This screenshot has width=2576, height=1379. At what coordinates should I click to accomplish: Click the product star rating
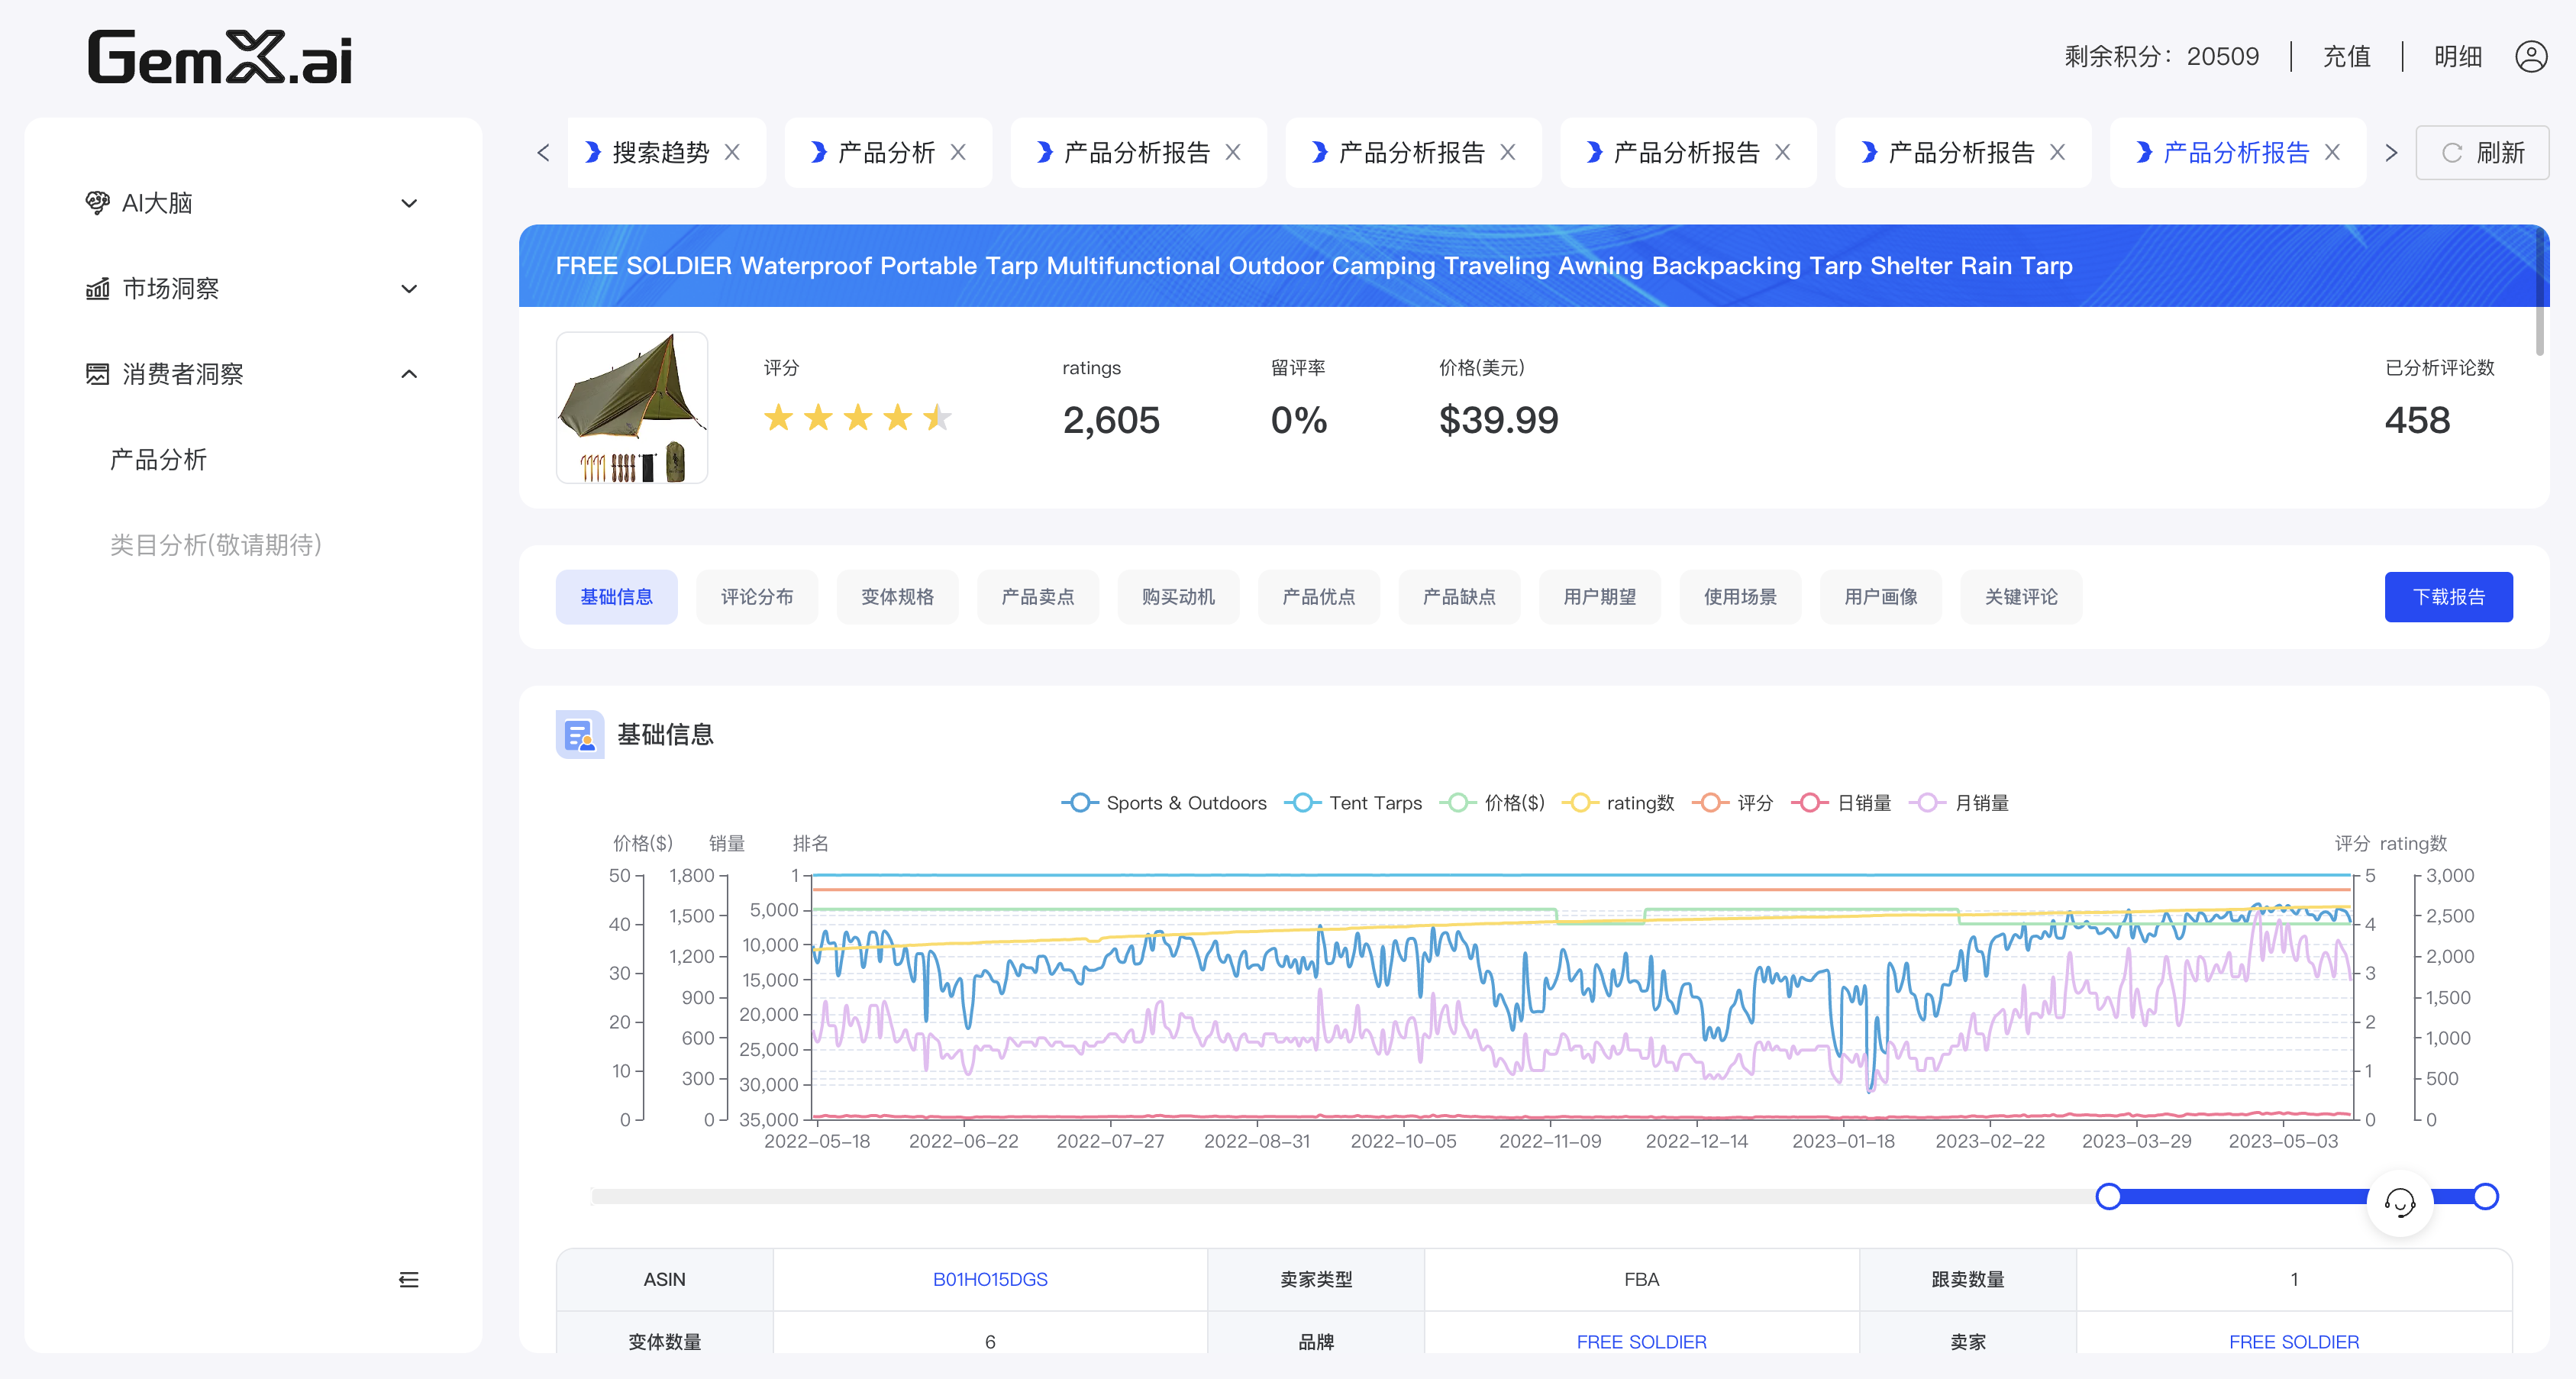click(x=857, y=418)
